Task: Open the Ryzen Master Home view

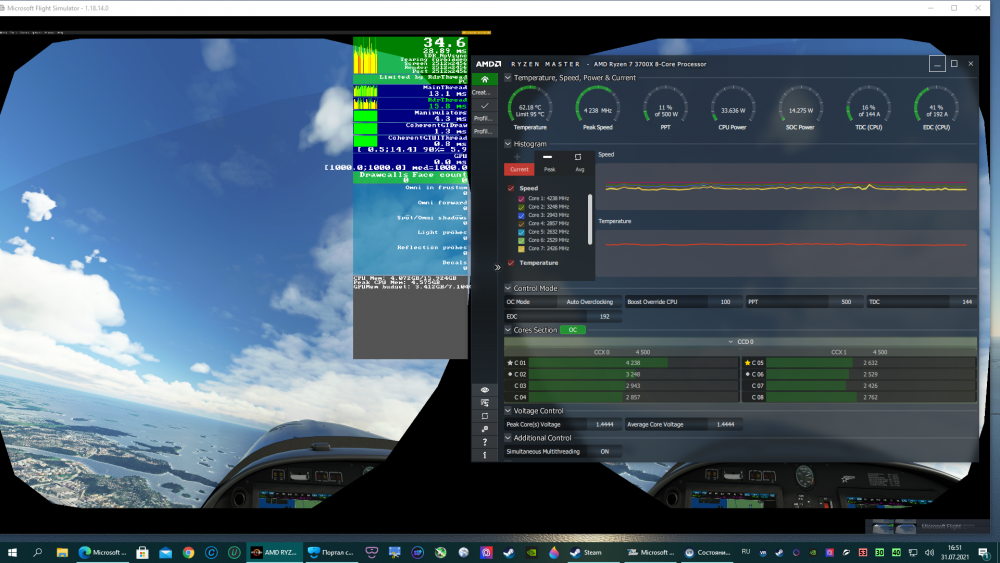Action: tap(485, 80)
